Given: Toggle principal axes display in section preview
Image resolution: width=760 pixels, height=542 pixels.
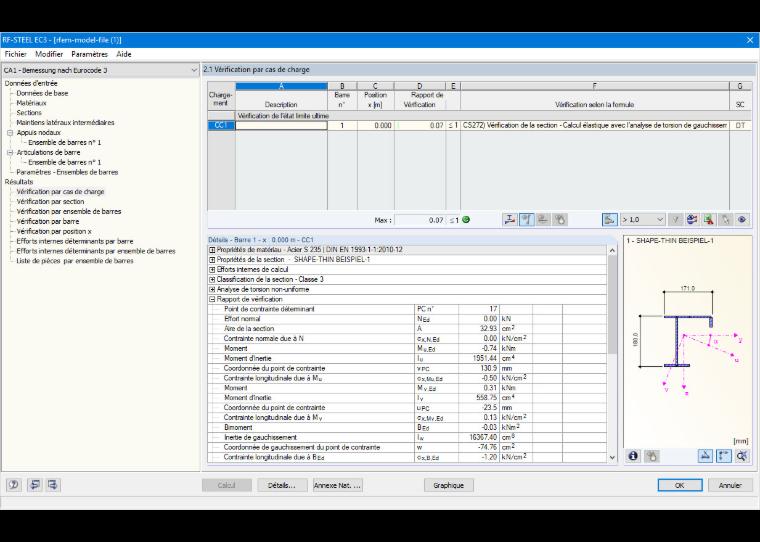Looking at the screenshot, I should [x=724, y=456].
